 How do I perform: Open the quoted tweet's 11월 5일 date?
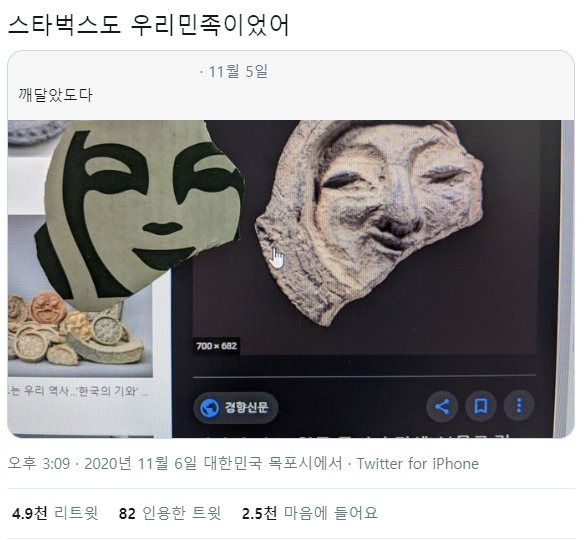238,71
